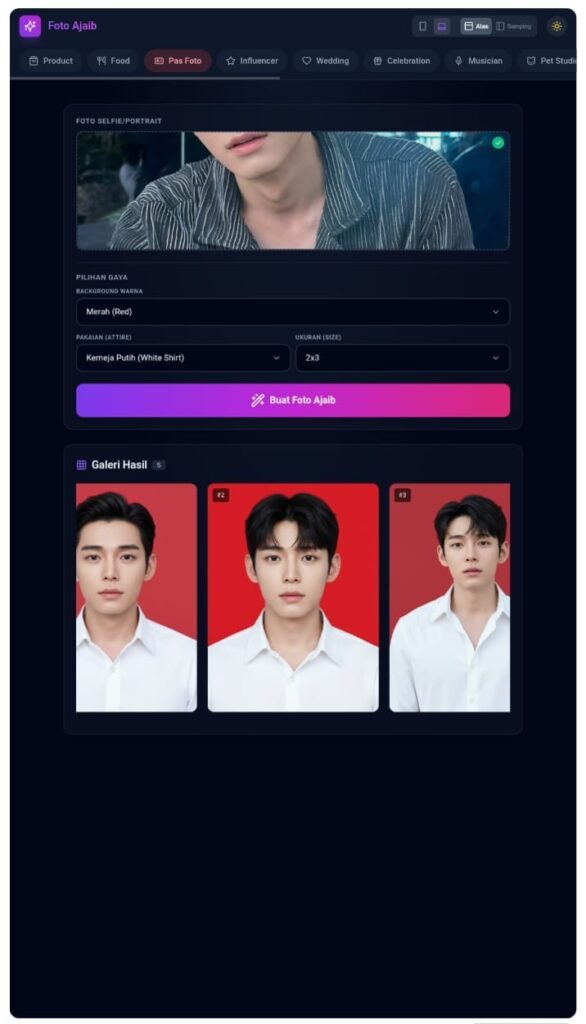
Task: Open the Pet Studio tab
Action: [x=547, y=61]
